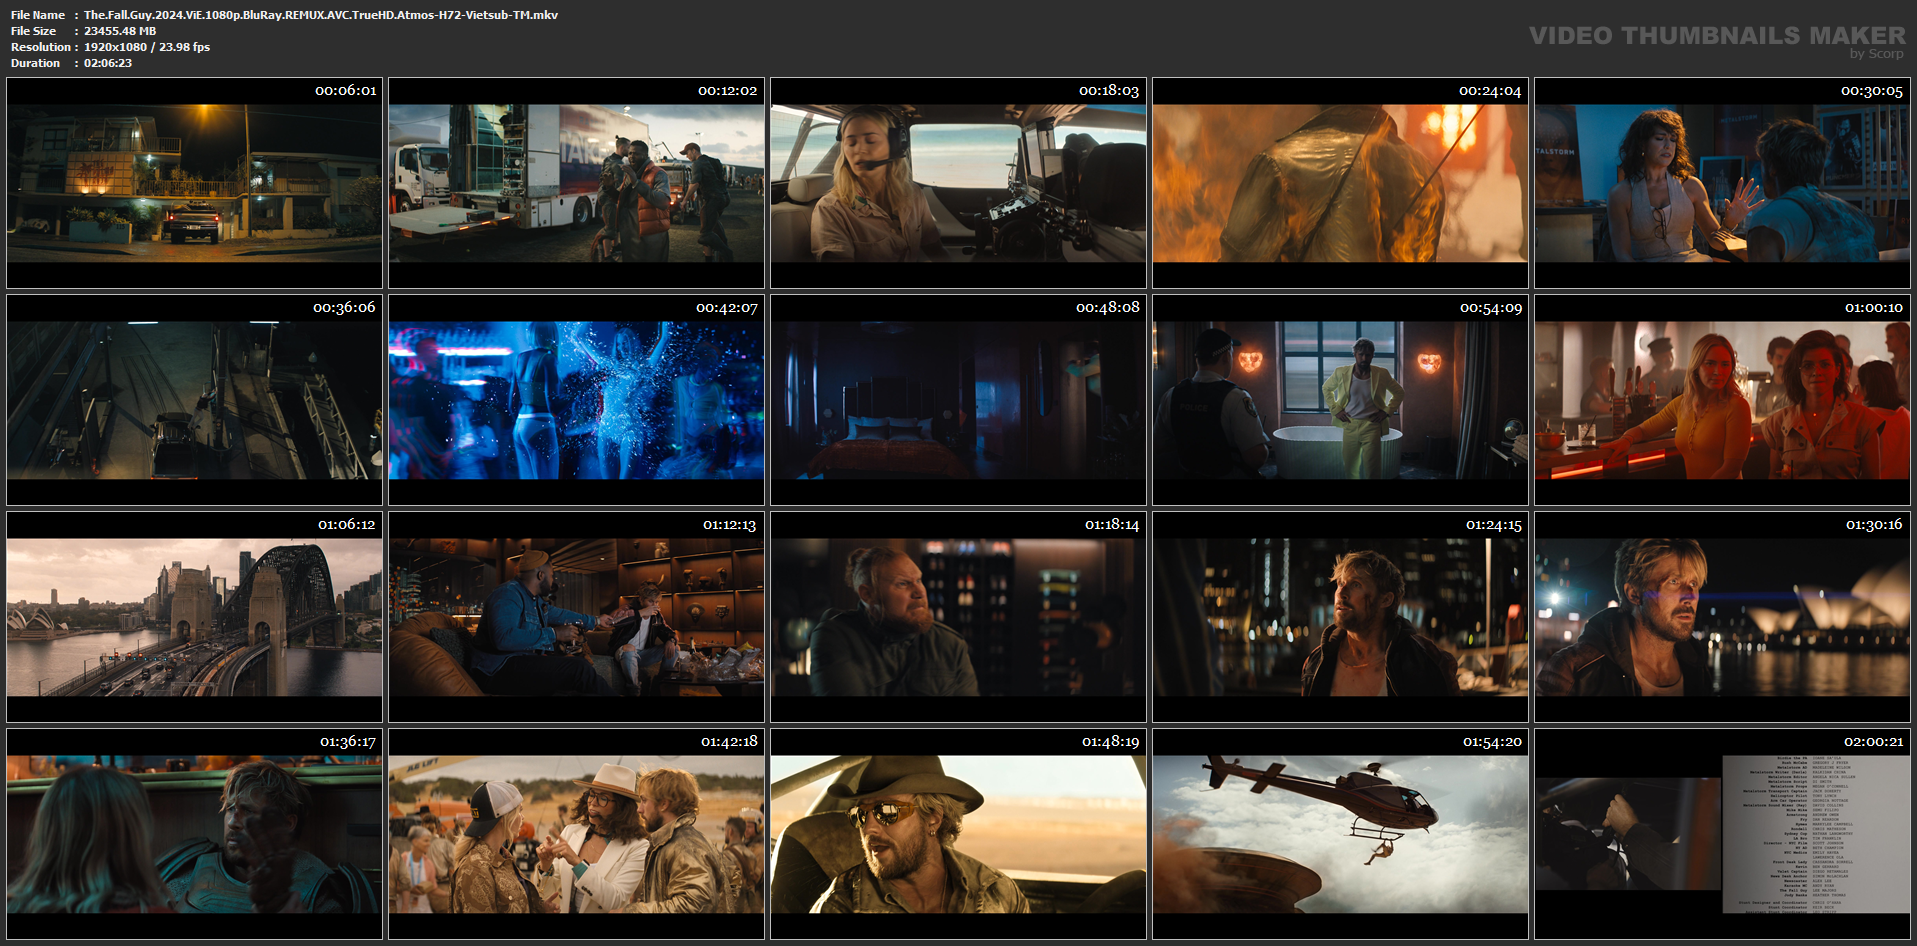Click the resolution value 1920x1080 / 23.98 fps

point(147,47)
